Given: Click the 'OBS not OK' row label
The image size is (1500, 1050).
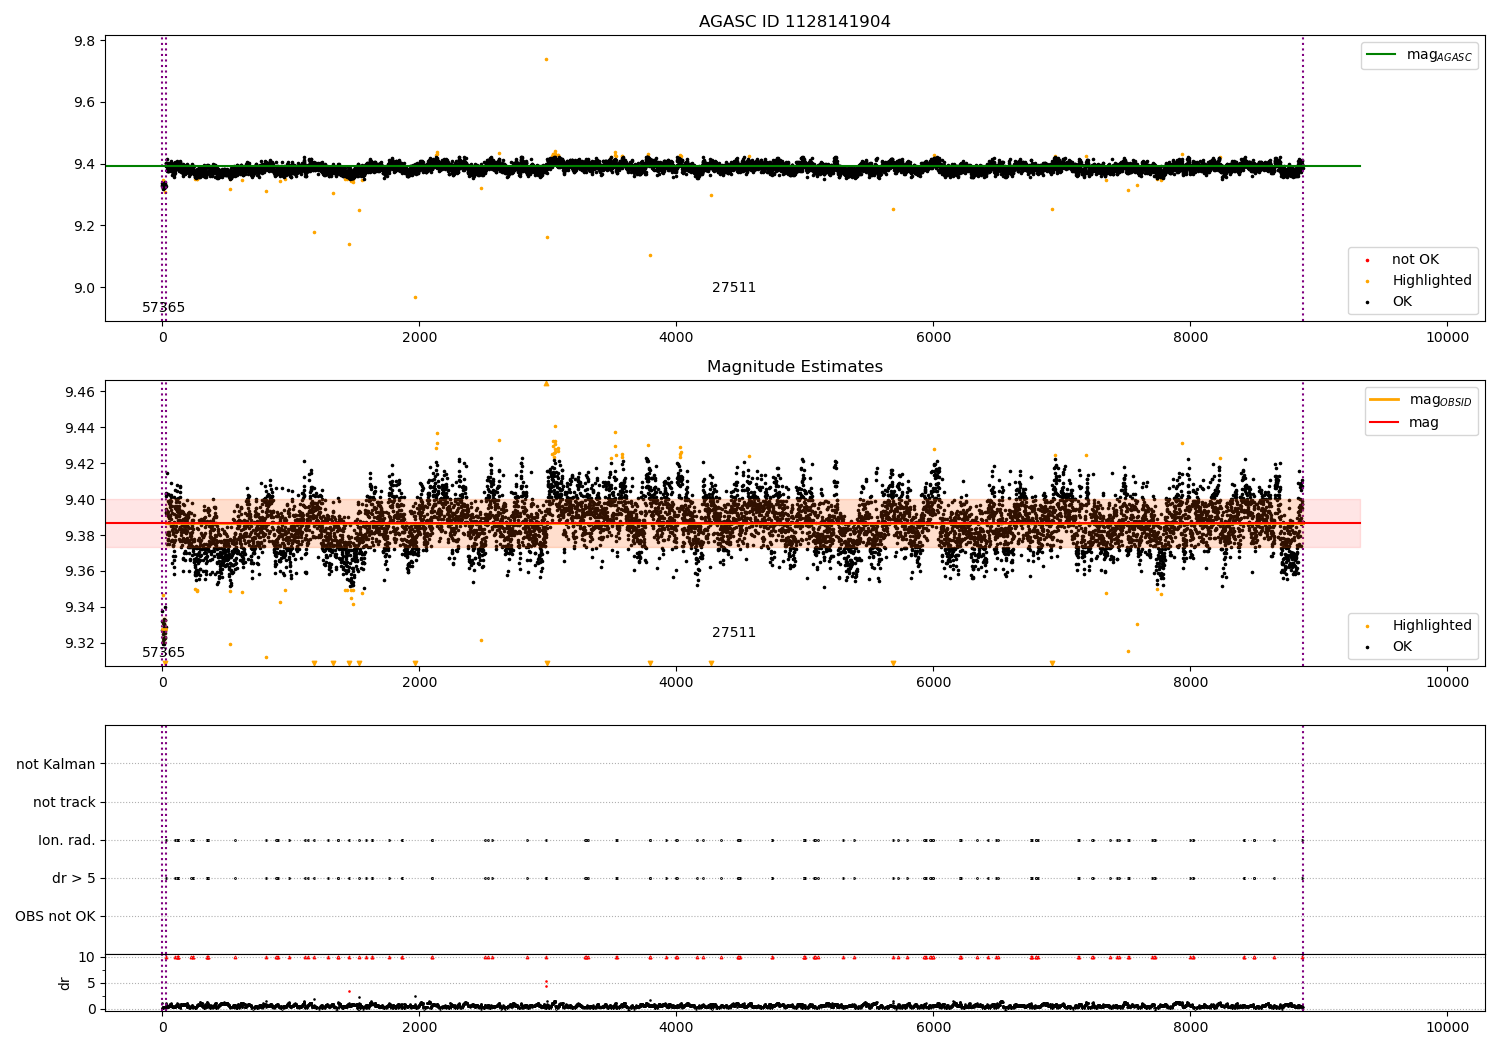Looking at the screenshot, I should [55, 916].
